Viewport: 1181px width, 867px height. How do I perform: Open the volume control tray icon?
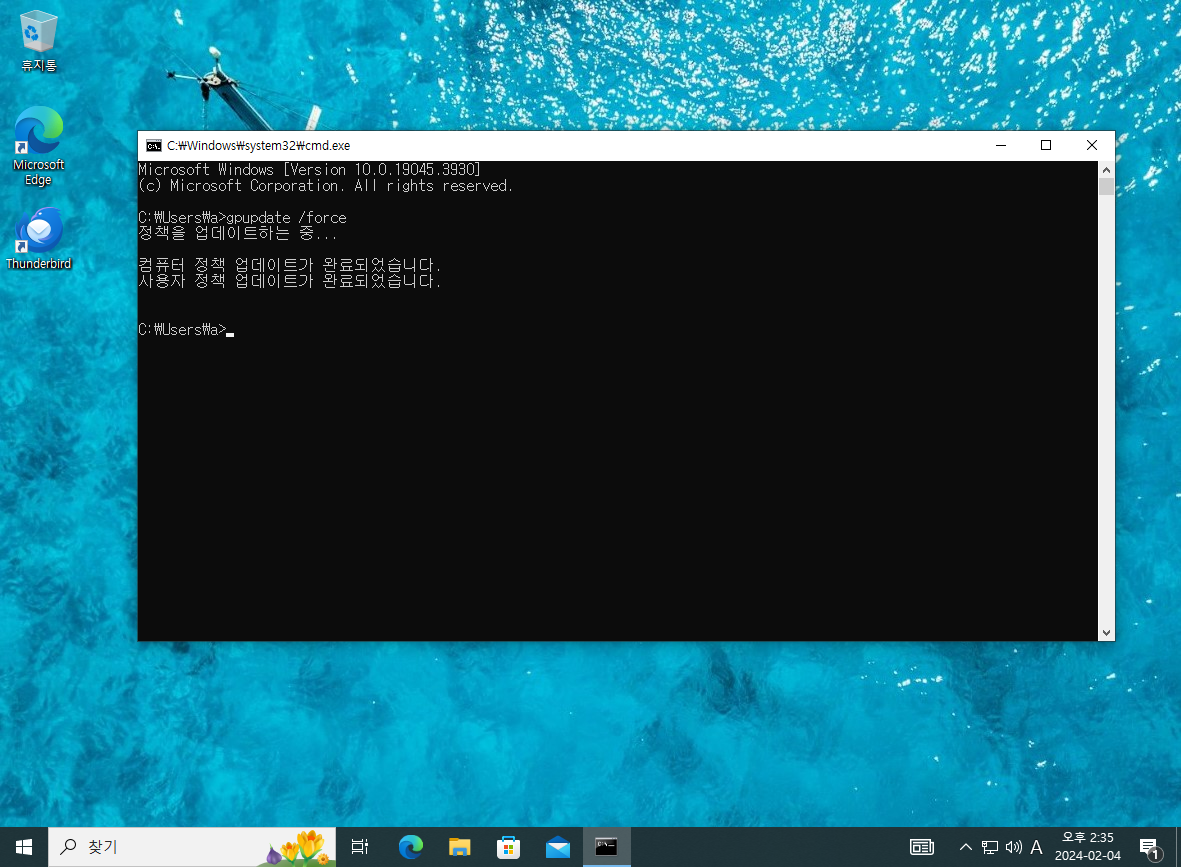click(x=1014, y=847)
